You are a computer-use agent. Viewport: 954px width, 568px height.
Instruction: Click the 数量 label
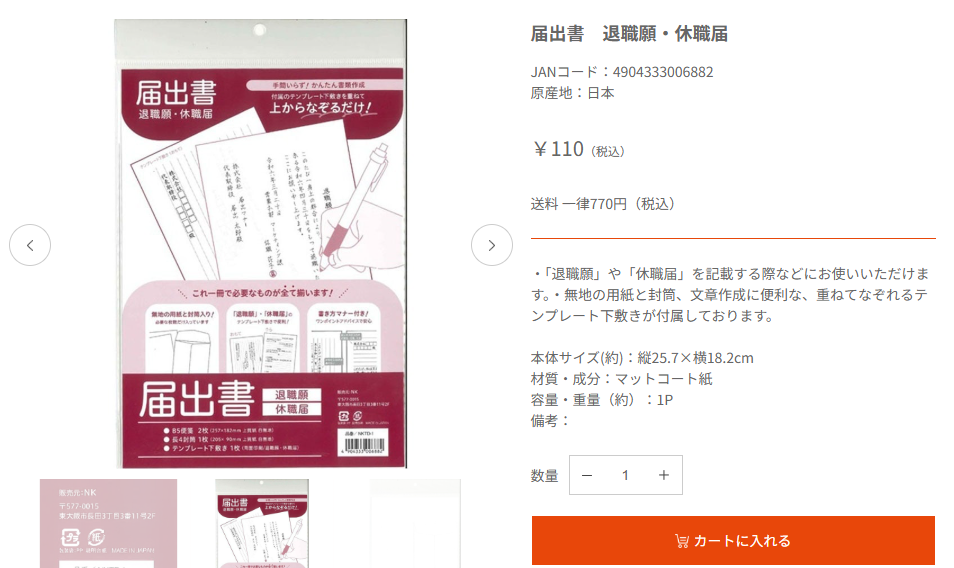pos(545,476)
